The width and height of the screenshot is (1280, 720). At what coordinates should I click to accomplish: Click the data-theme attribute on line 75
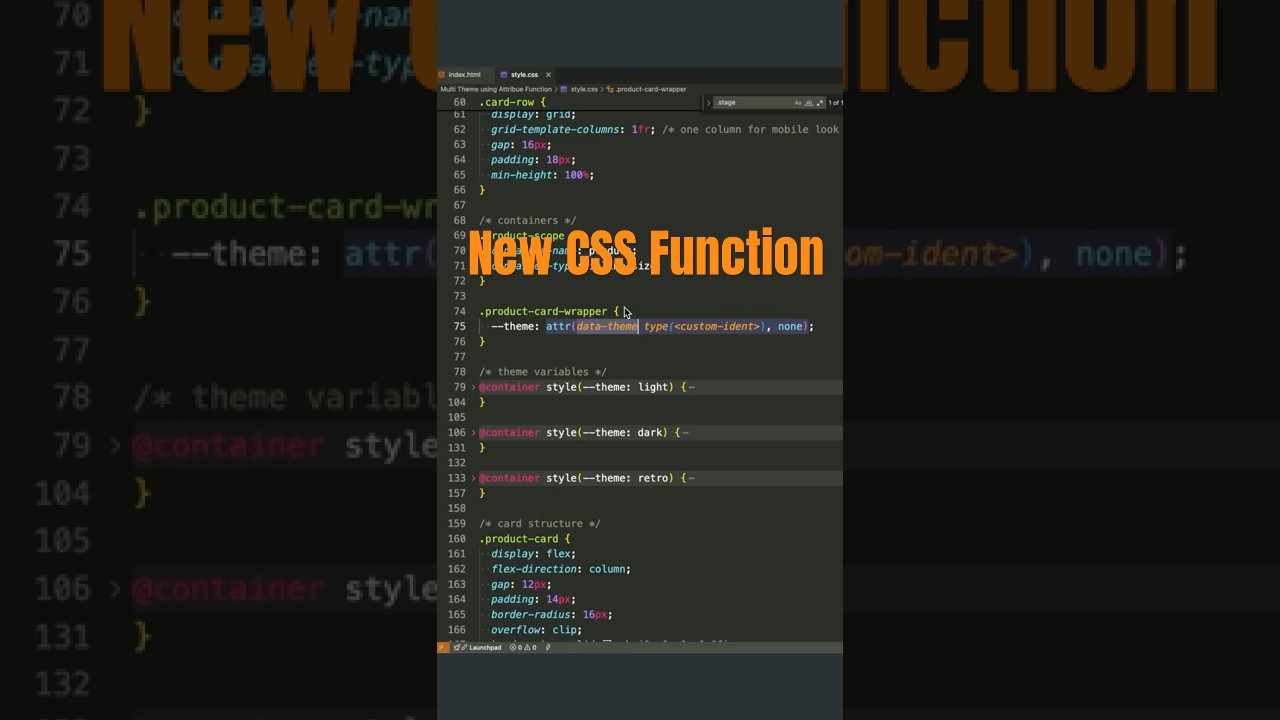606,326
